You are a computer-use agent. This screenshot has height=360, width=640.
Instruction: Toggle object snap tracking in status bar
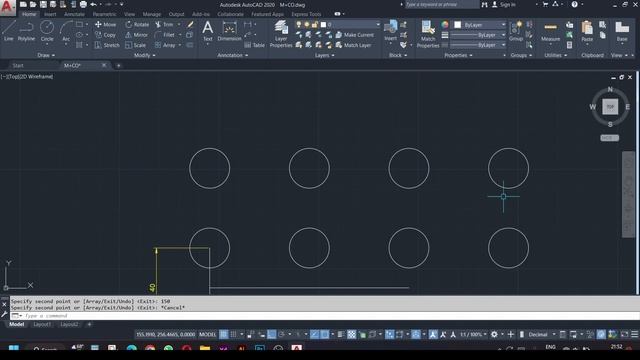(314, 335)
